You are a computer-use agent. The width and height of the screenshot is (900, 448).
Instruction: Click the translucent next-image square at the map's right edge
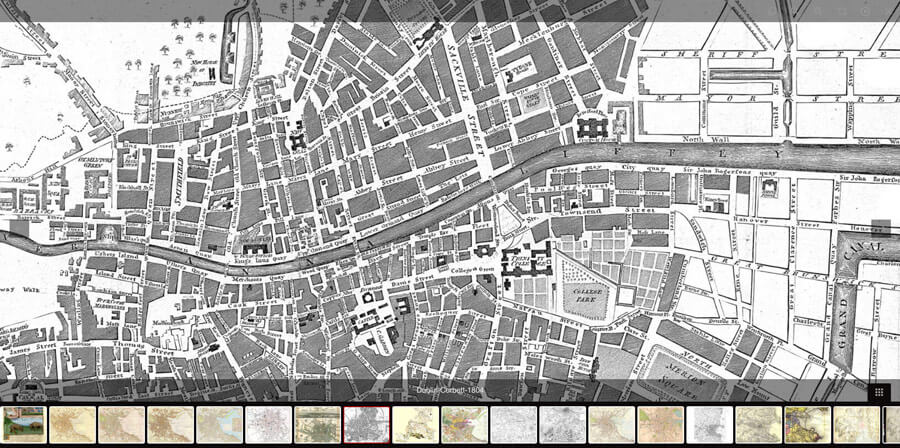tap(882, 229)
